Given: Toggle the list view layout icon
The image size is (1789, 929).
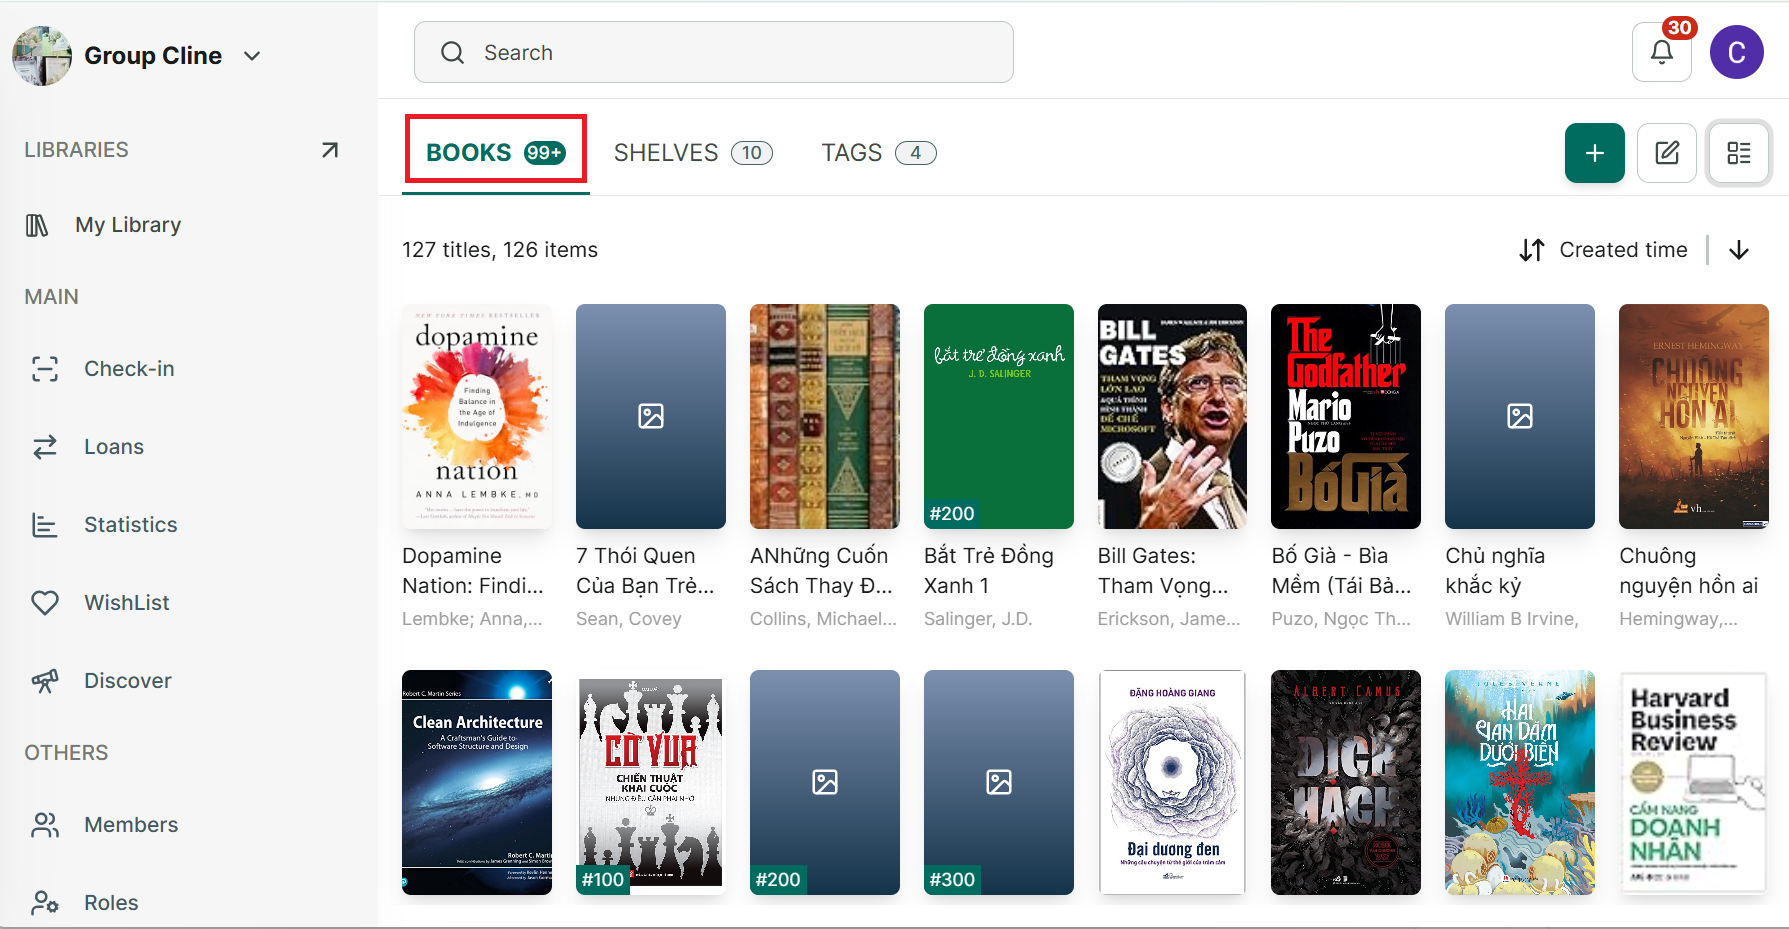Looking at the screenshot, I should click(1738, 153).
